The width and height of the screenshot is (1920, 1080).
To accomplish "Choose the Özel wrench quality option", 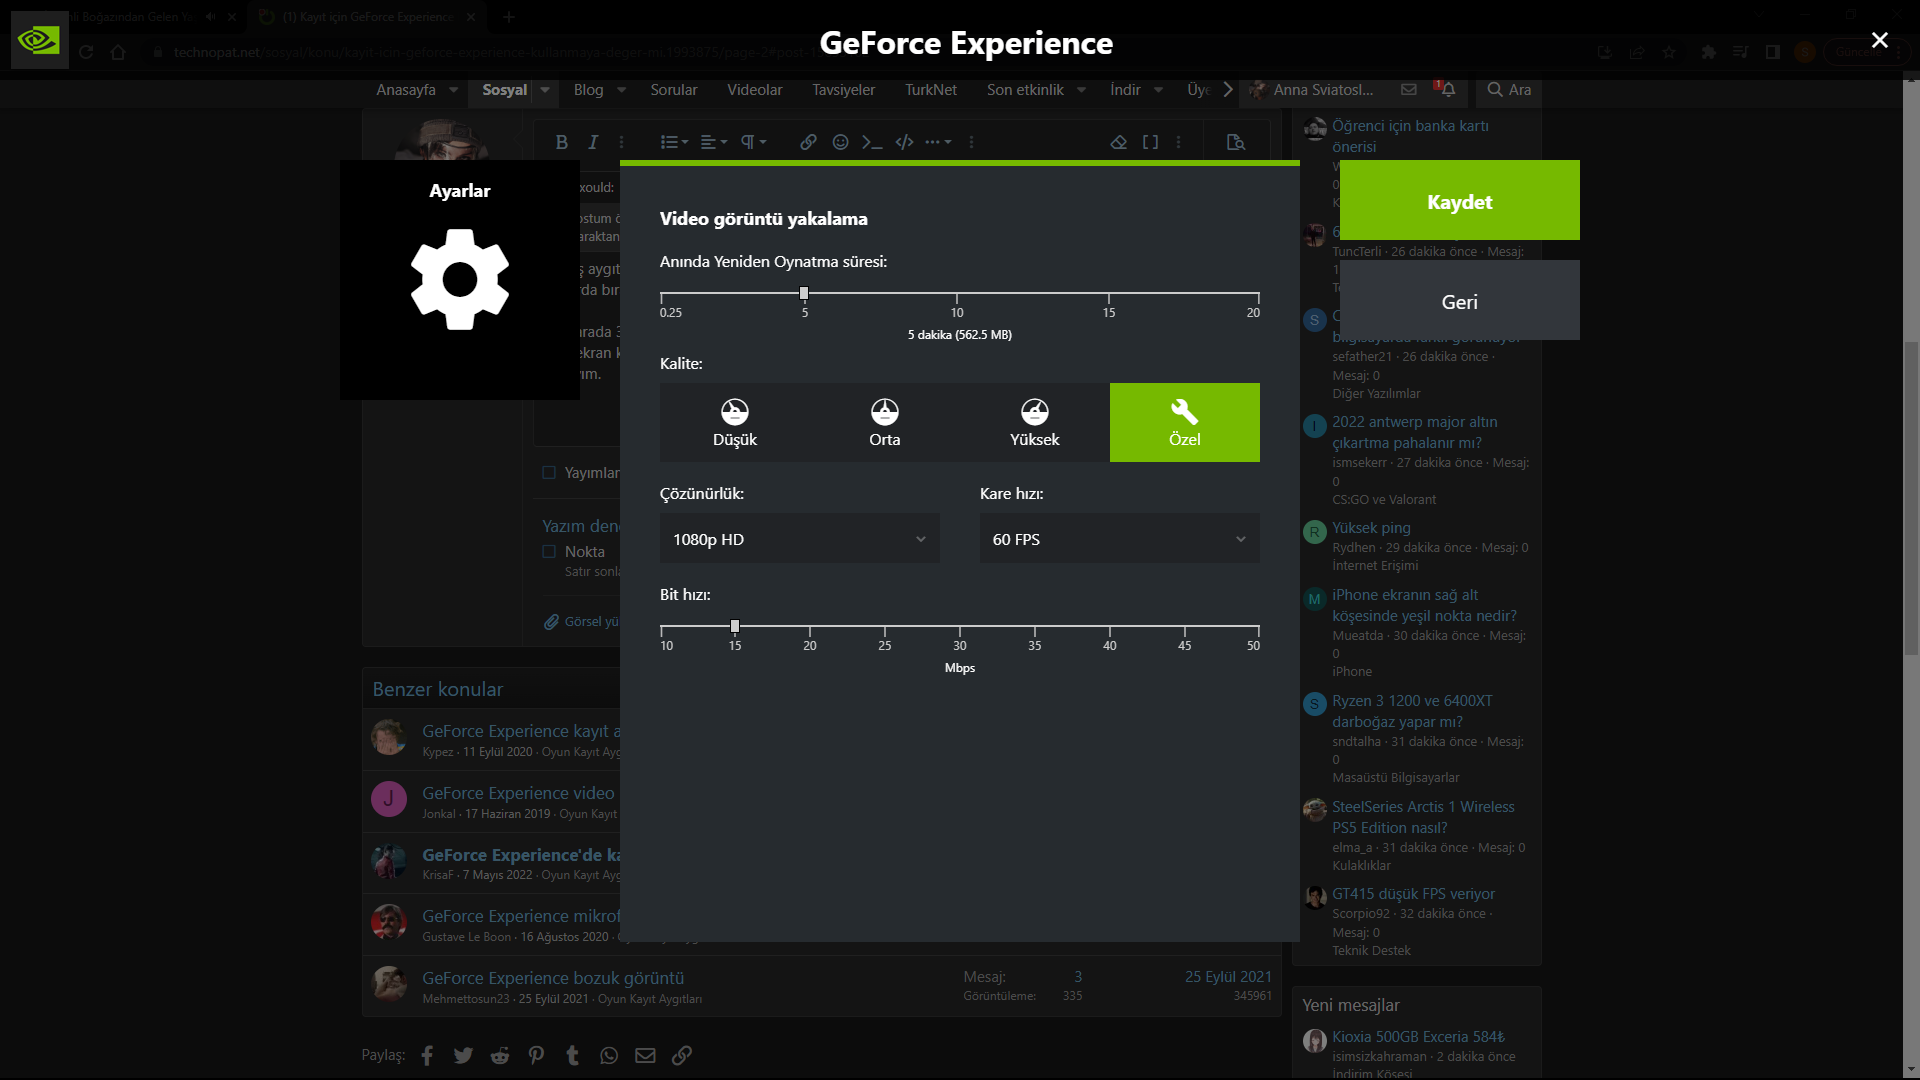I will [1185, 422].
